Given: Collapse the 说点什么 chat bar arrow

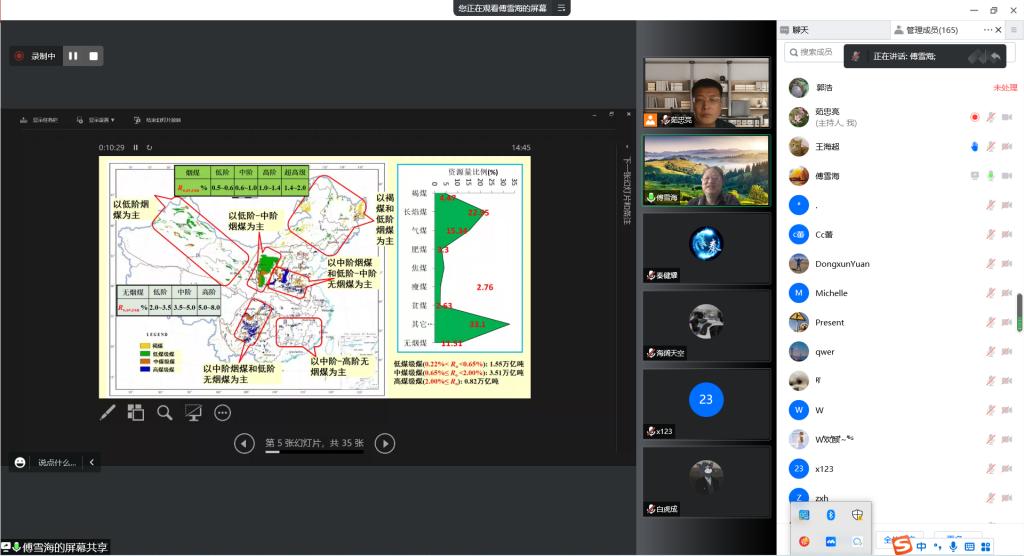Looking at the screenshot, I should pos(92,462).
